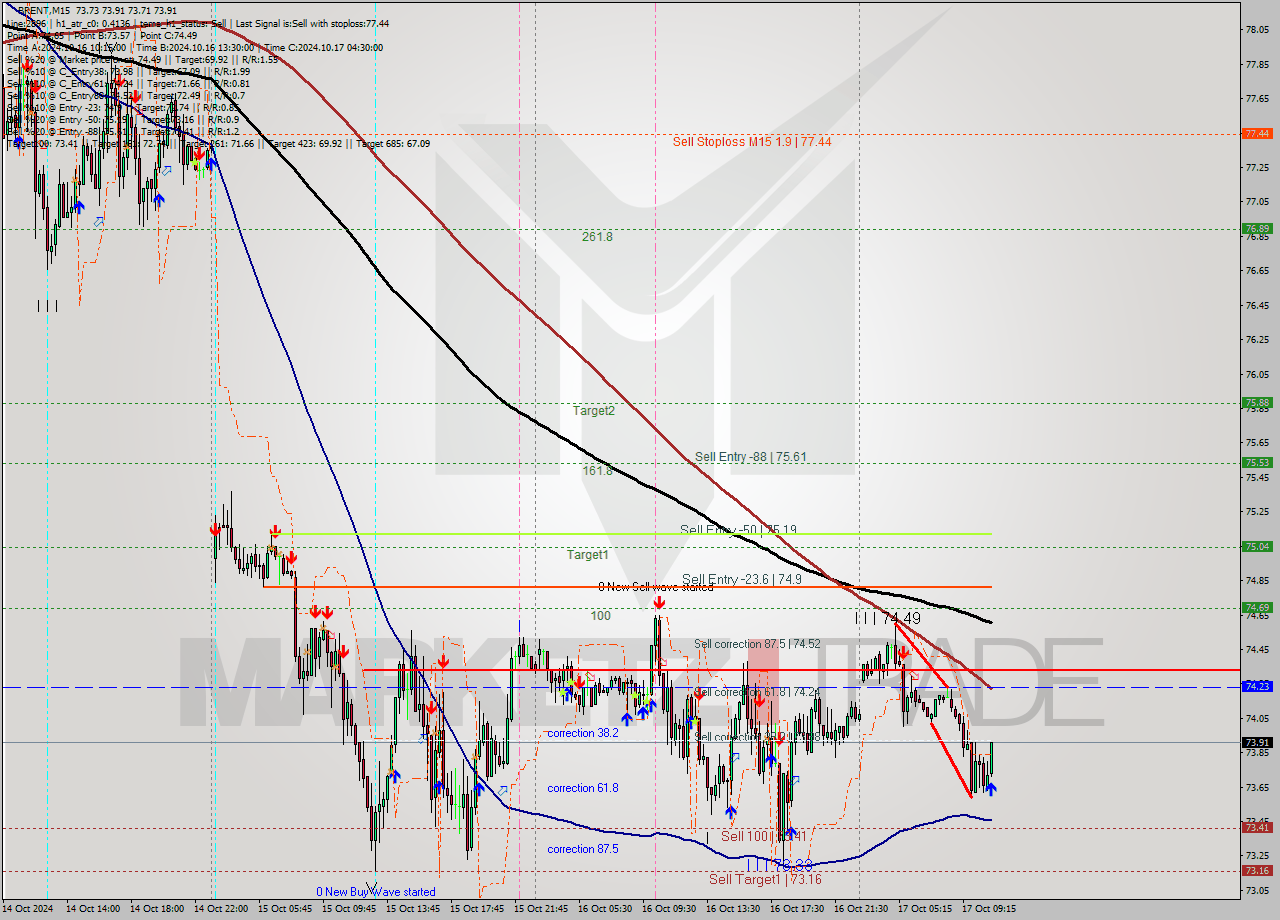Click the '14 Oct 14:00' time axis label
1280x920 pixels.
point(93,909)
